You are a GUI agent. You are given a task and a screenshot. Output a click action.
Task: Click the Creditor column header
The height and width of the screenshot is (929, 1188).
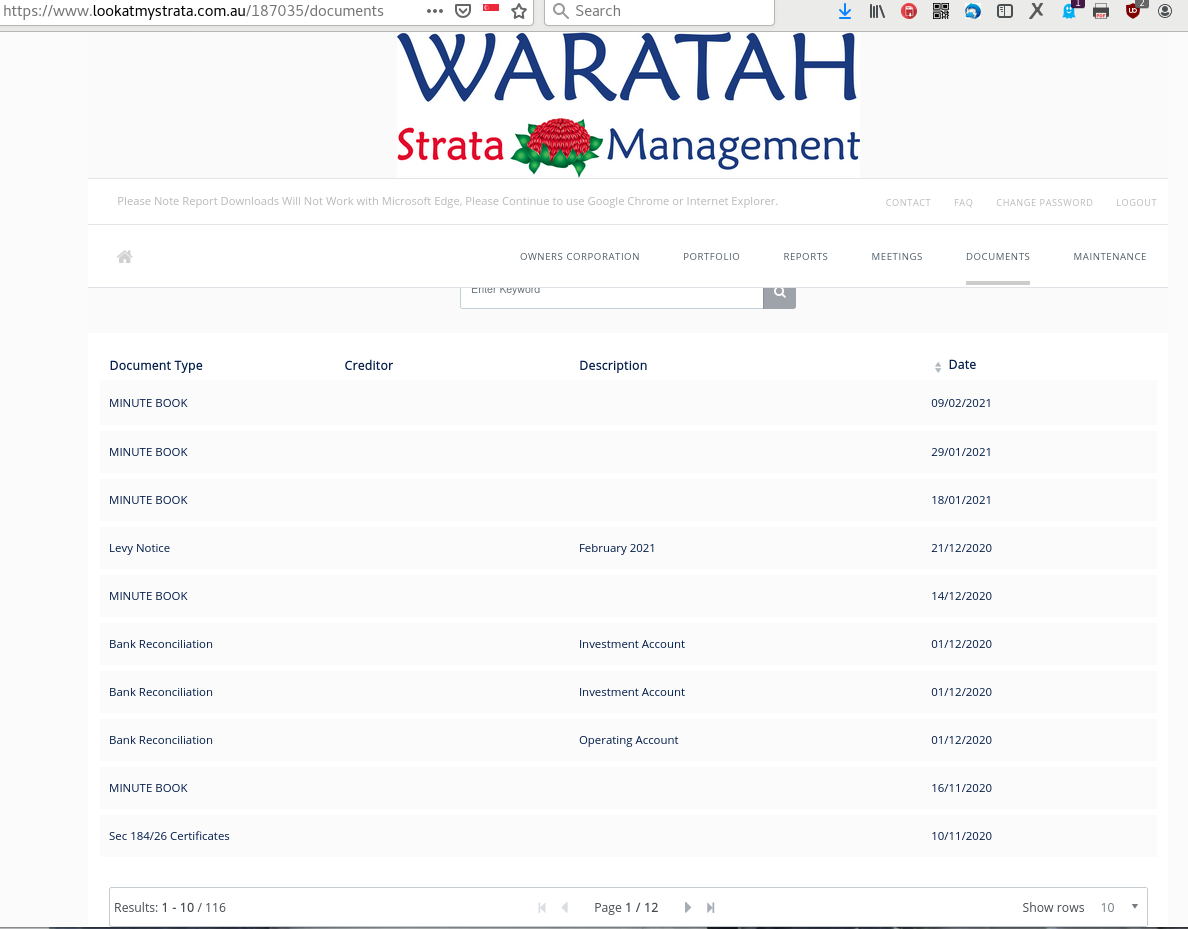pos(368,365)
